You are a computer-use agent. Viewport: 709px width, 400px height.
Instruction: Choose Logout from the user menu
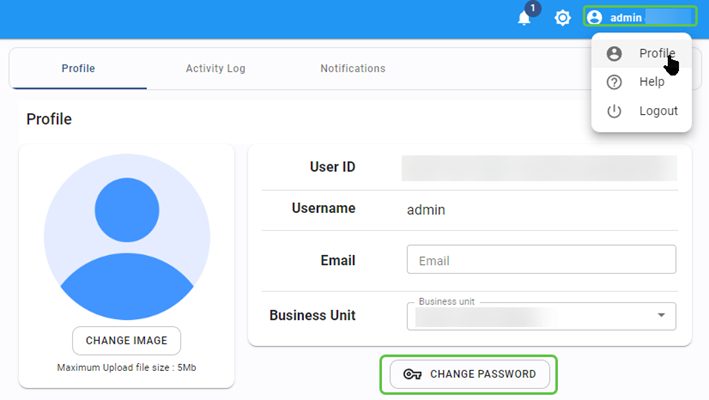click(x=658, y=111)
